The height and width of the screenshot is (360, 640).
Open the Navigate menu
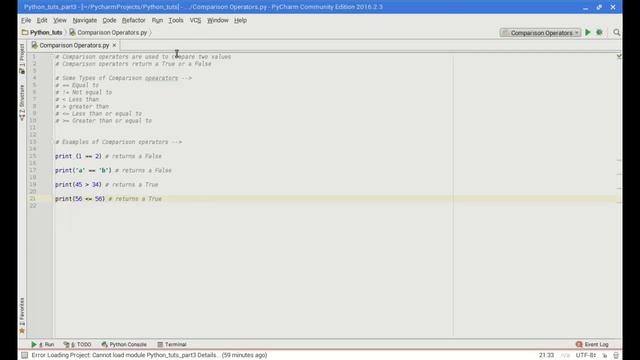click(x=84, y=20)
